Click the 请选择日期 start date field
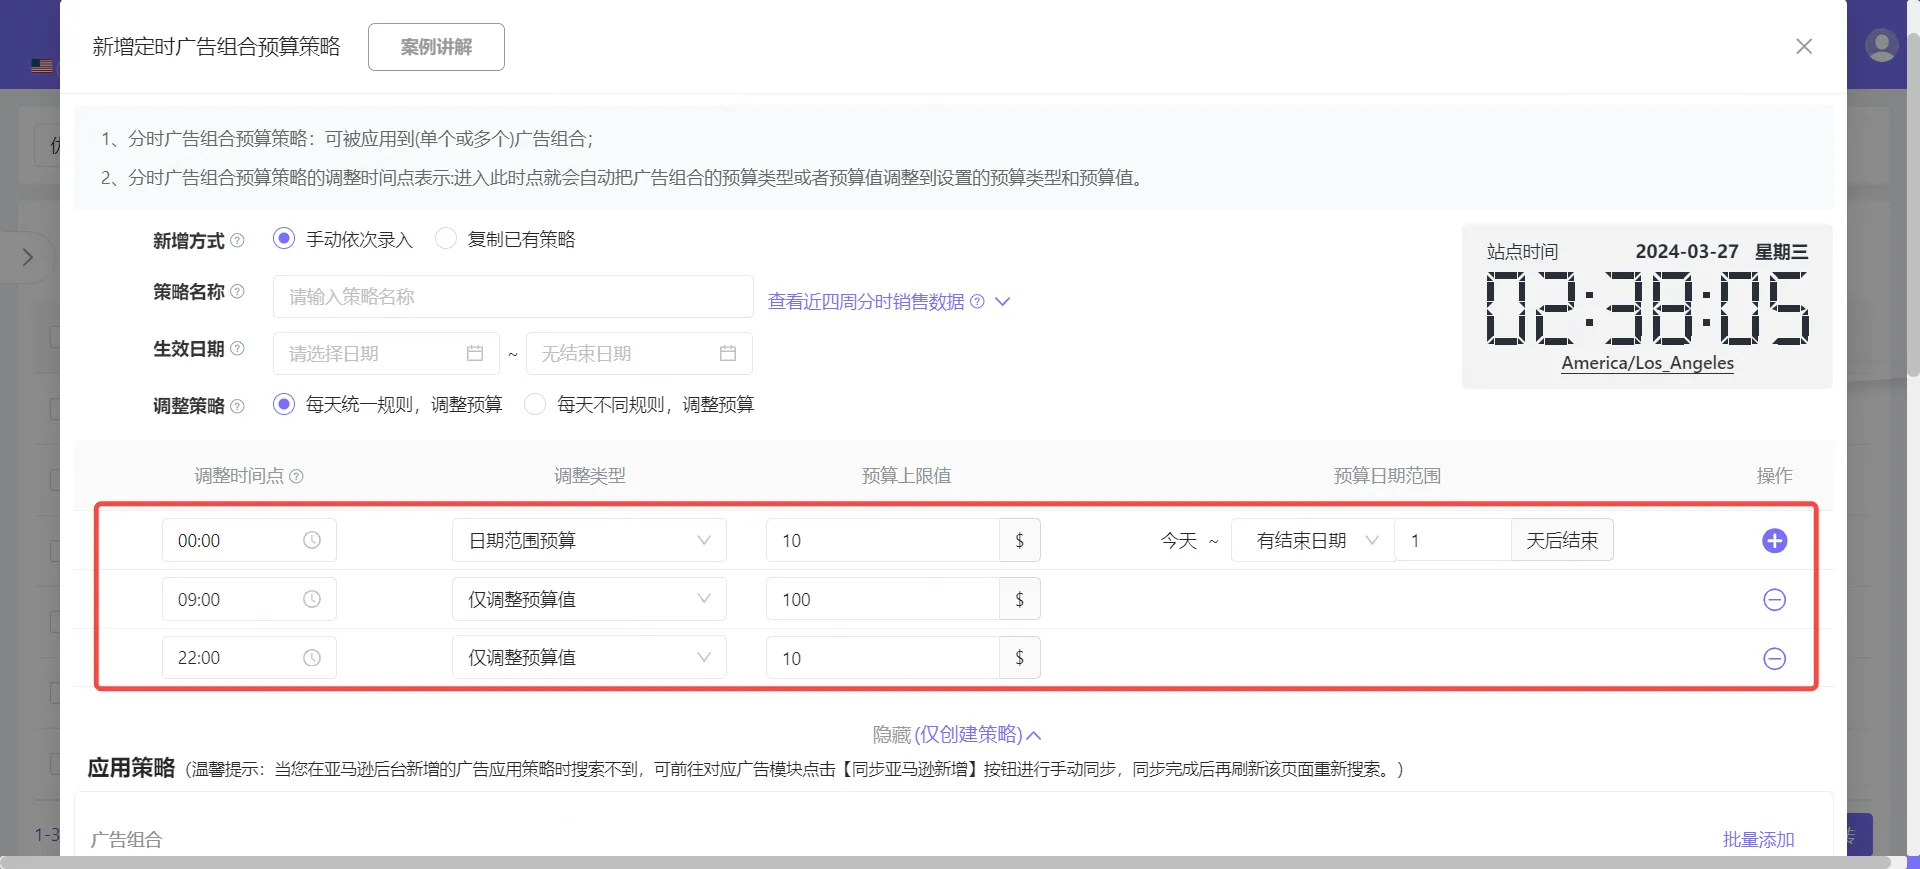Image resolution: width=1920 pixels, height=869 pixels. coord(386,353)
